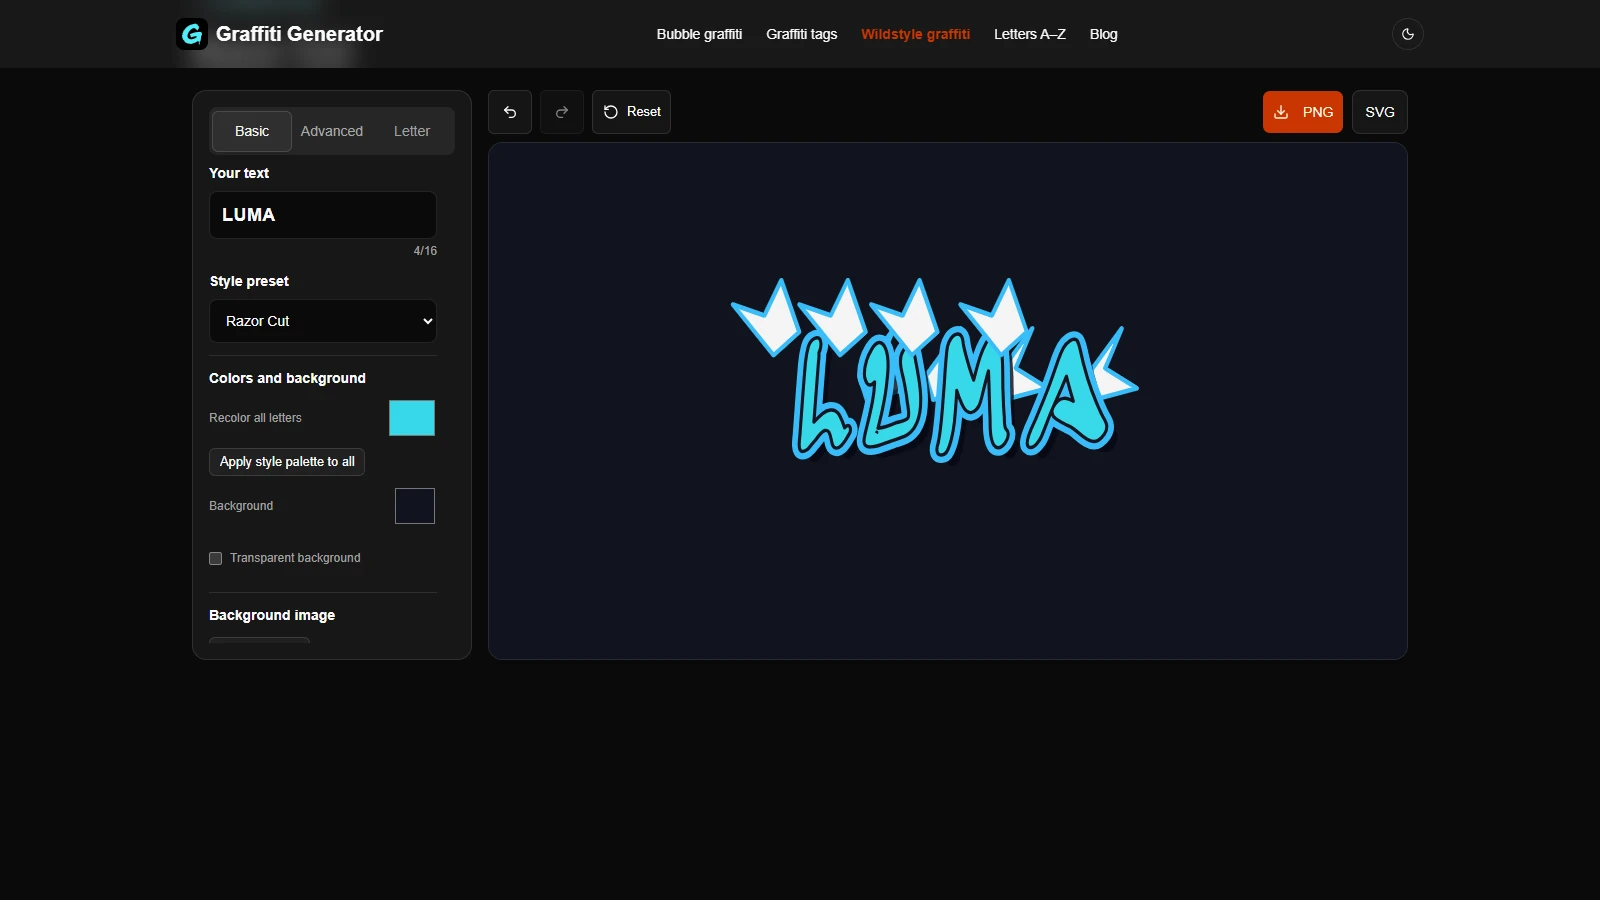Select Wildstyle graffiti nav item

click(915, 34)
